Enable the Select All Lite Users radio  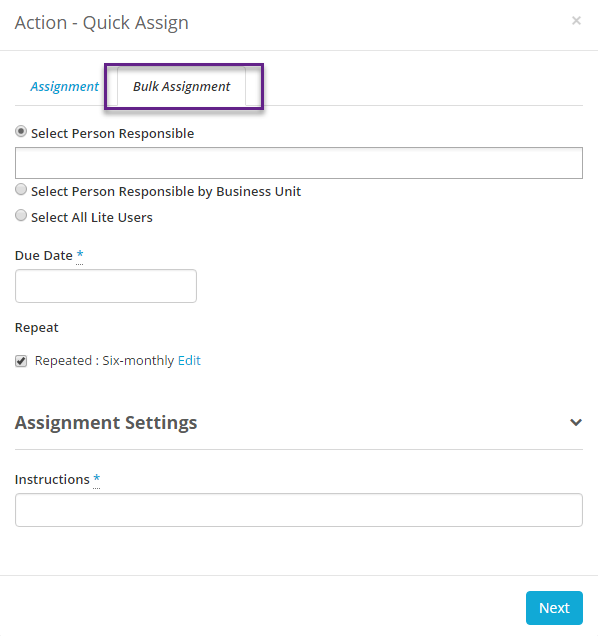pyautogui.click(x=21, y=215)
